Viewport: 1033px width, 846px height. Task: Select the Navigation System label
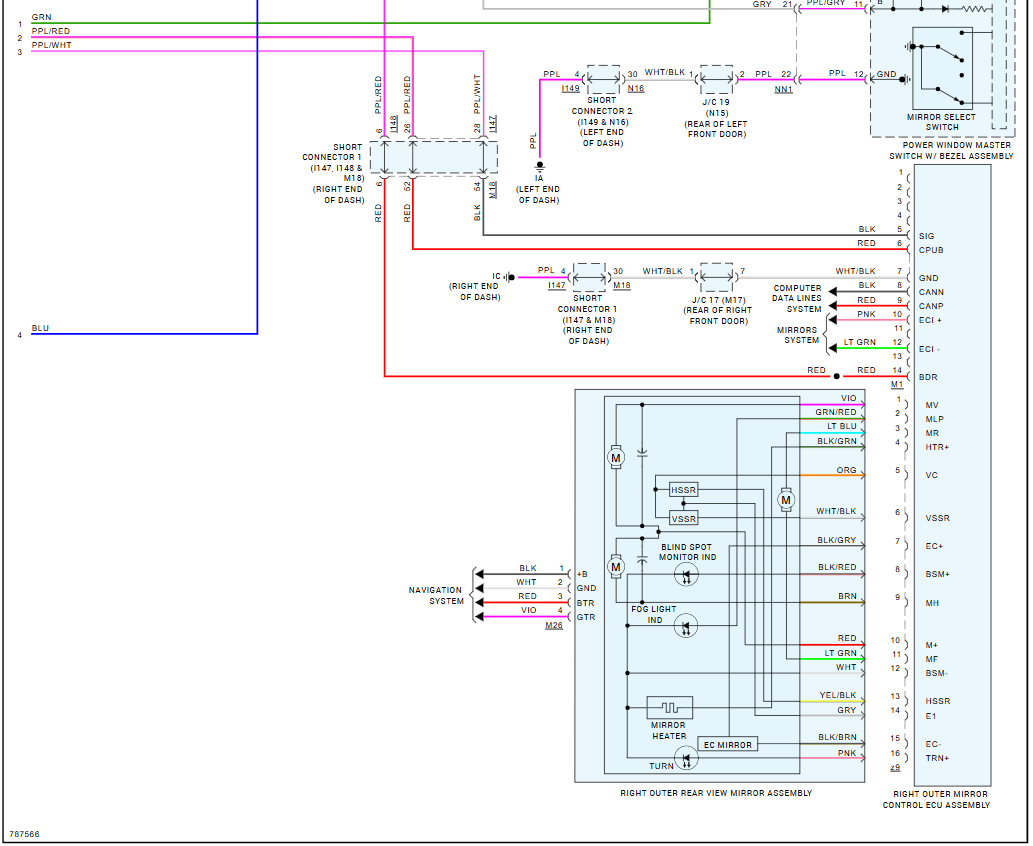coord(435,596)
